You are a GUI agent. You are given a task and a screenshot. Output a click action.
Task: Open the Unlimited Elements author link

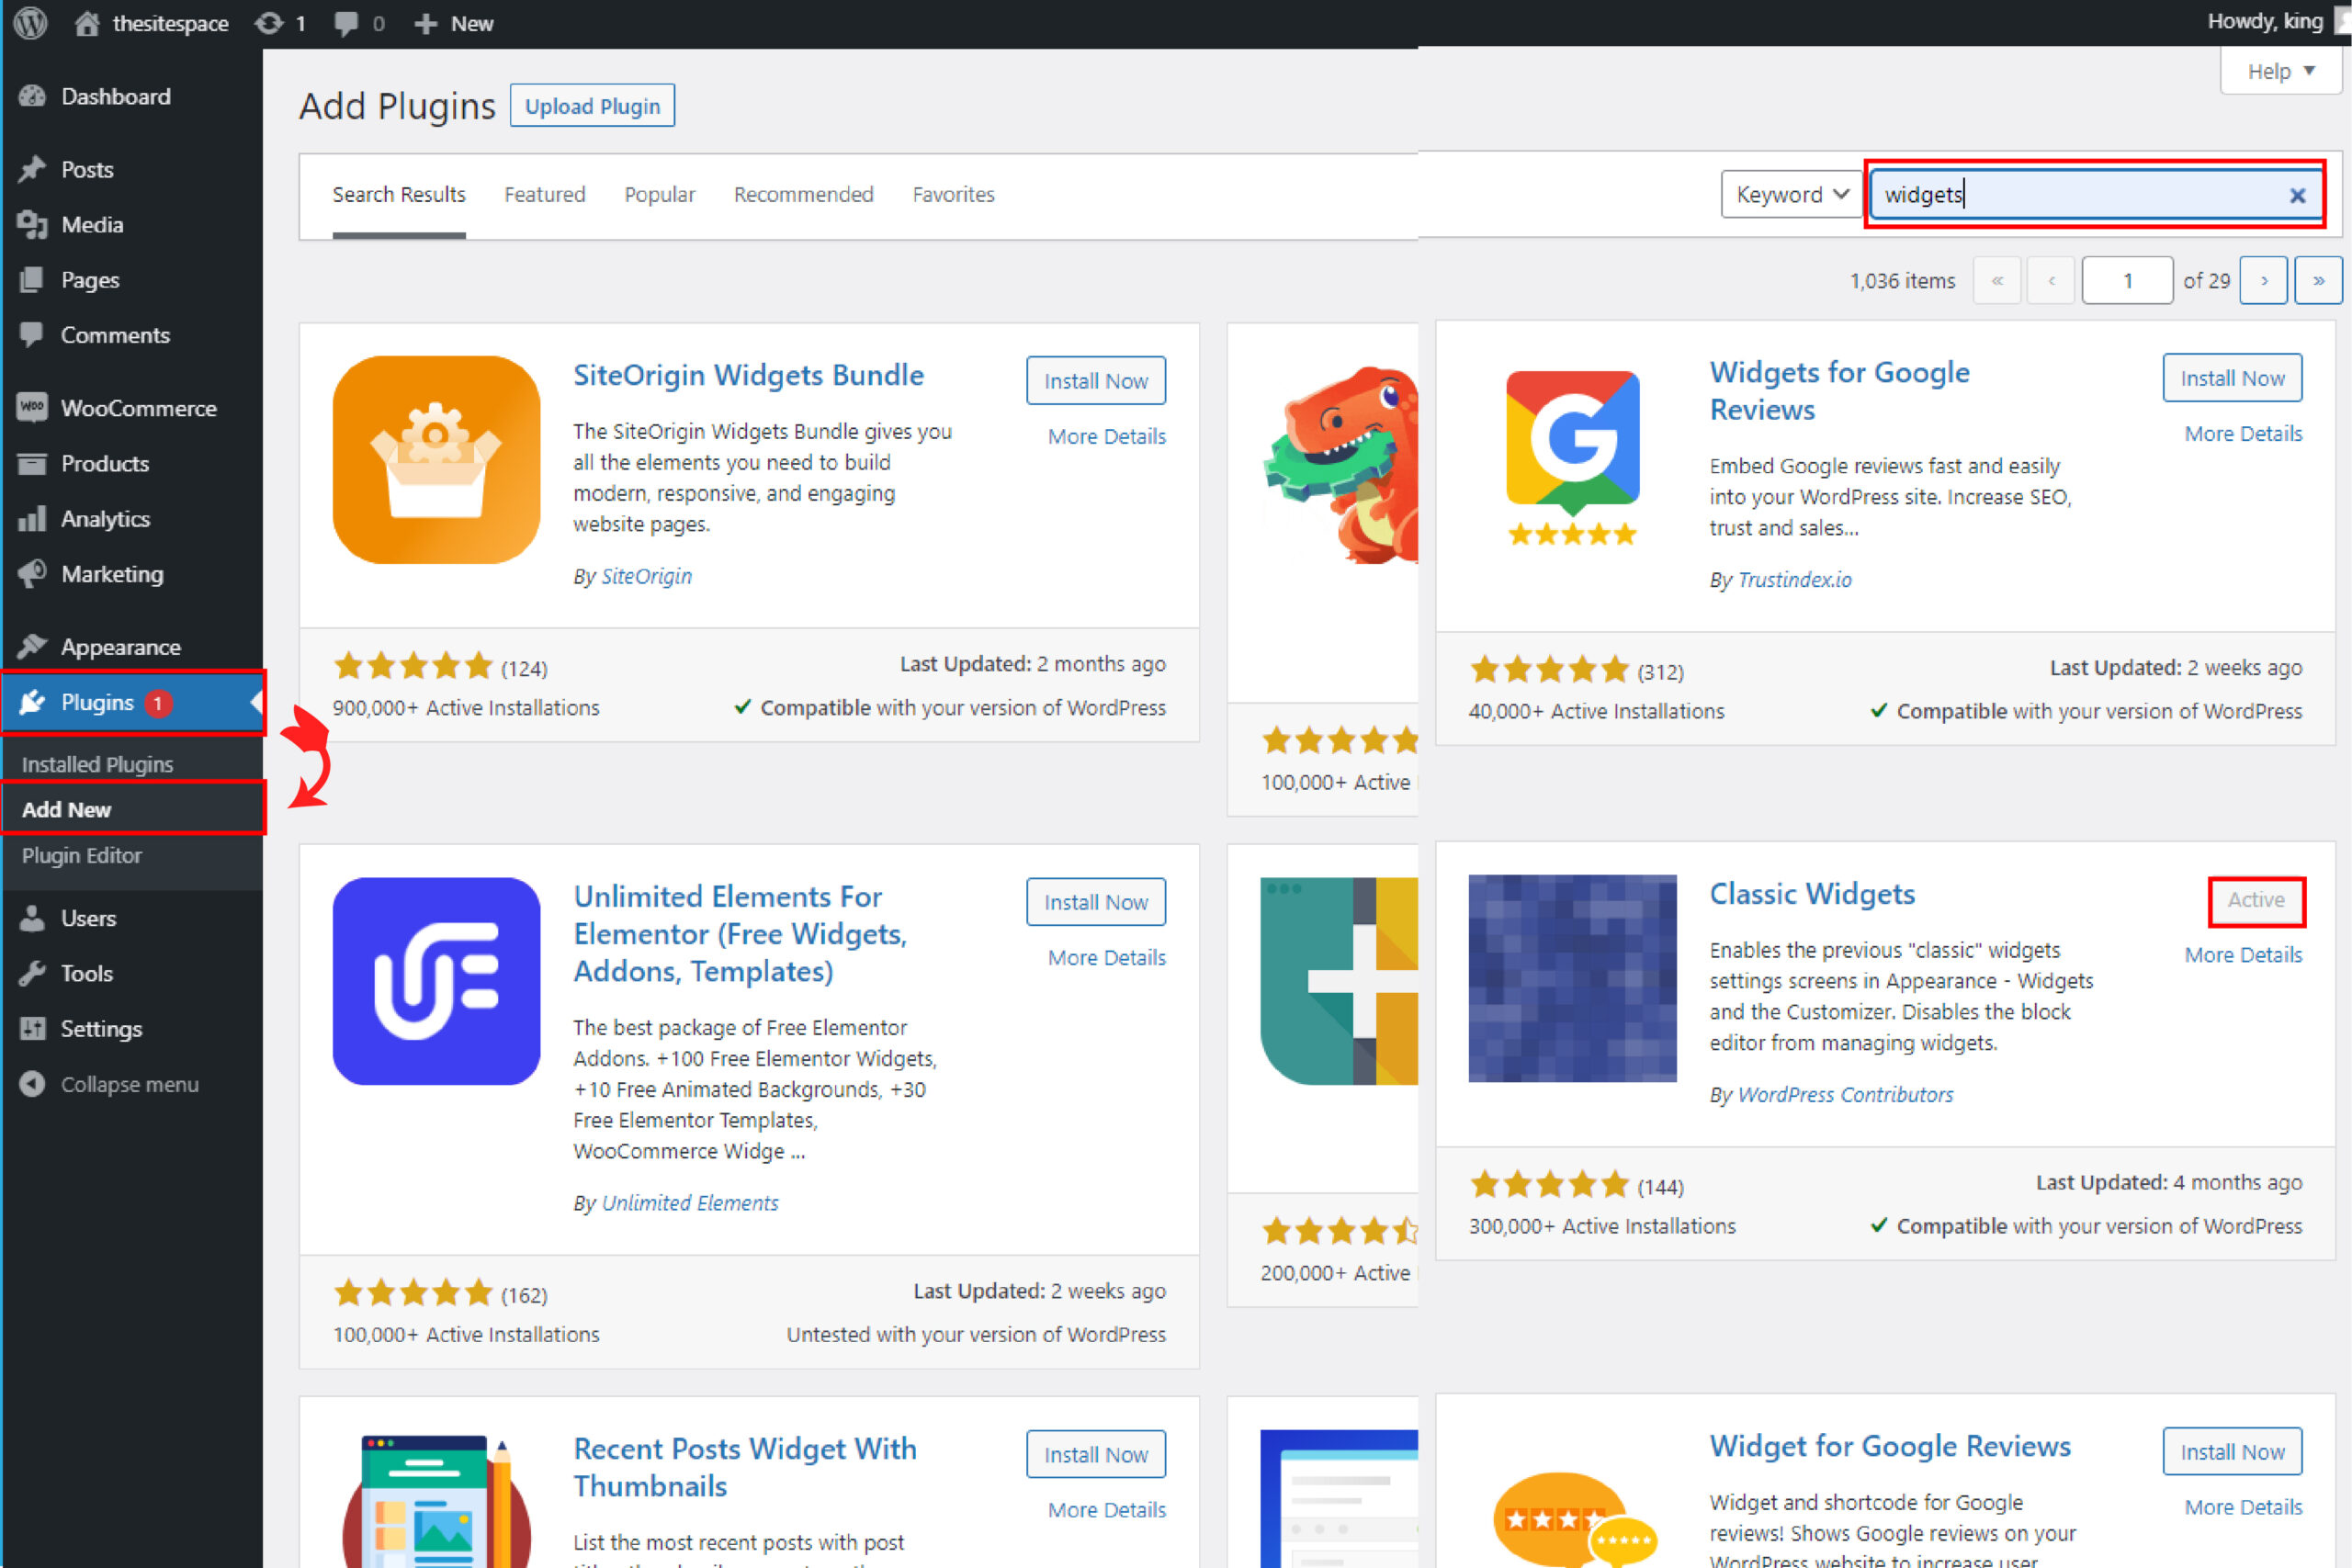point(690,1203)
